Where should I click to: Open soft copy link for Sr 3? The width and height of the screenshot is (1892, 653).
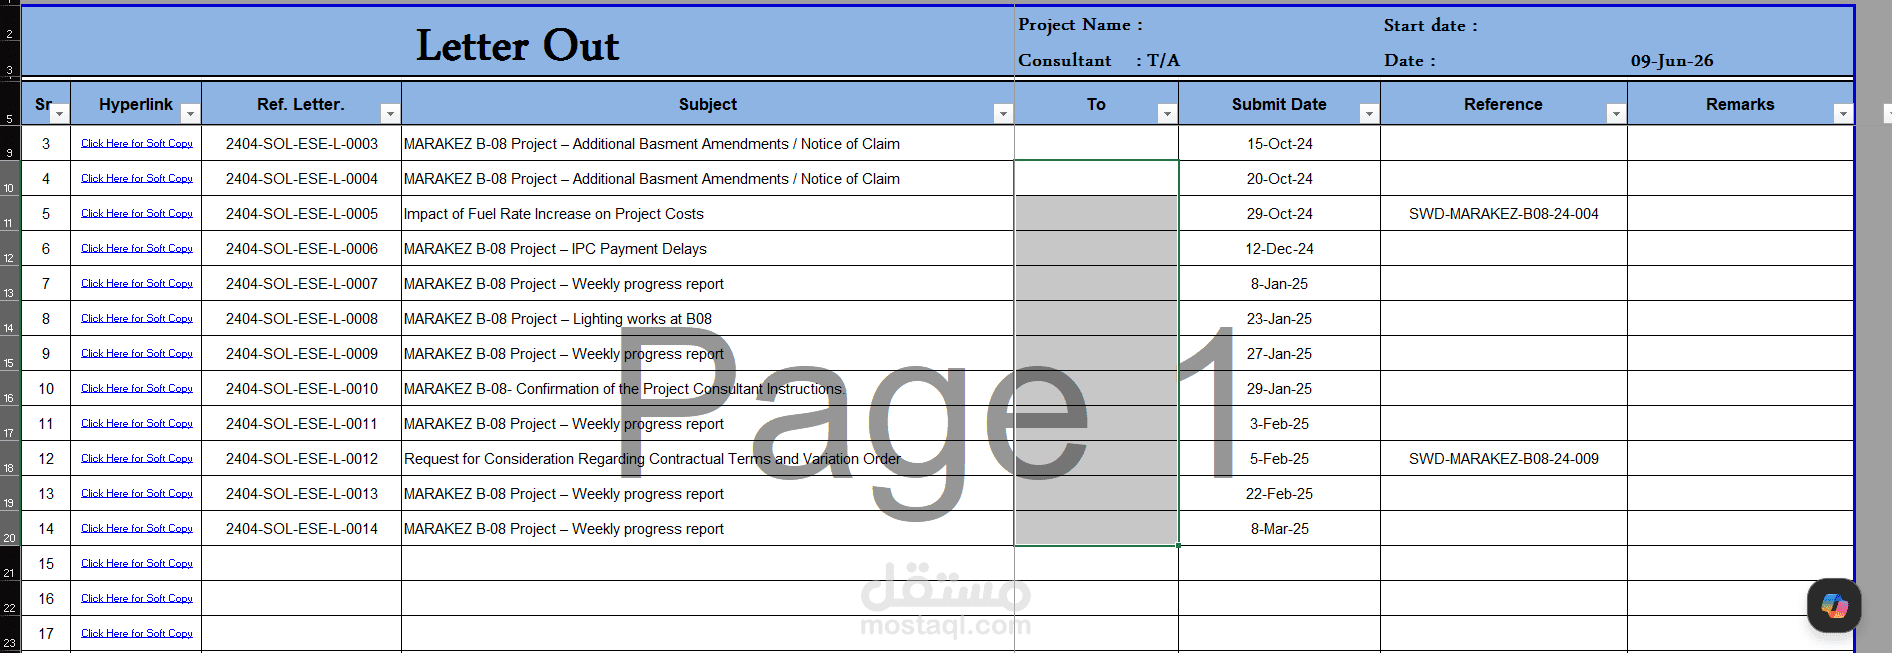pos(137,144)
